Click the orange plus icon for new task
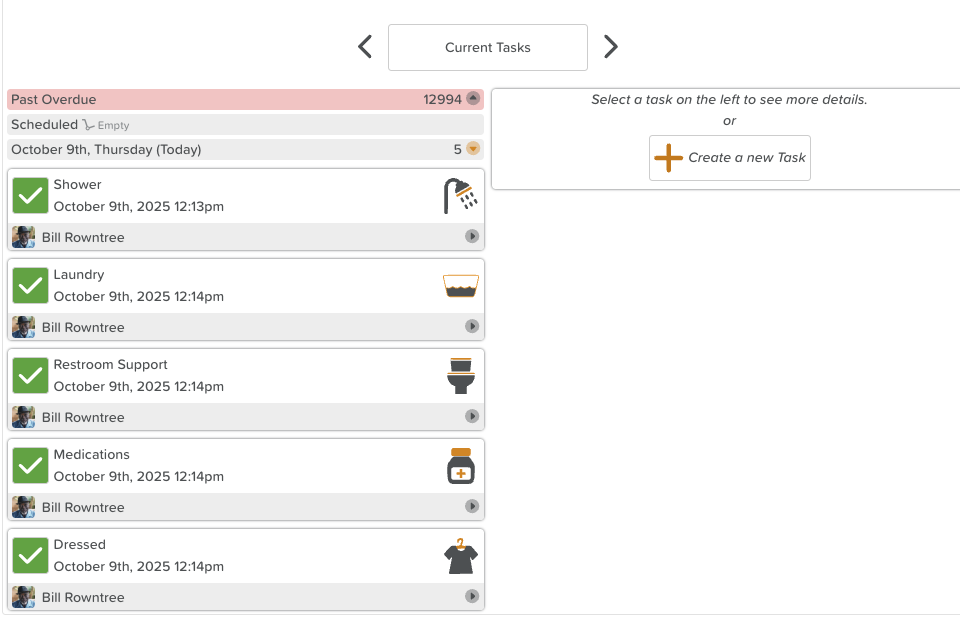 coord(668,158)
